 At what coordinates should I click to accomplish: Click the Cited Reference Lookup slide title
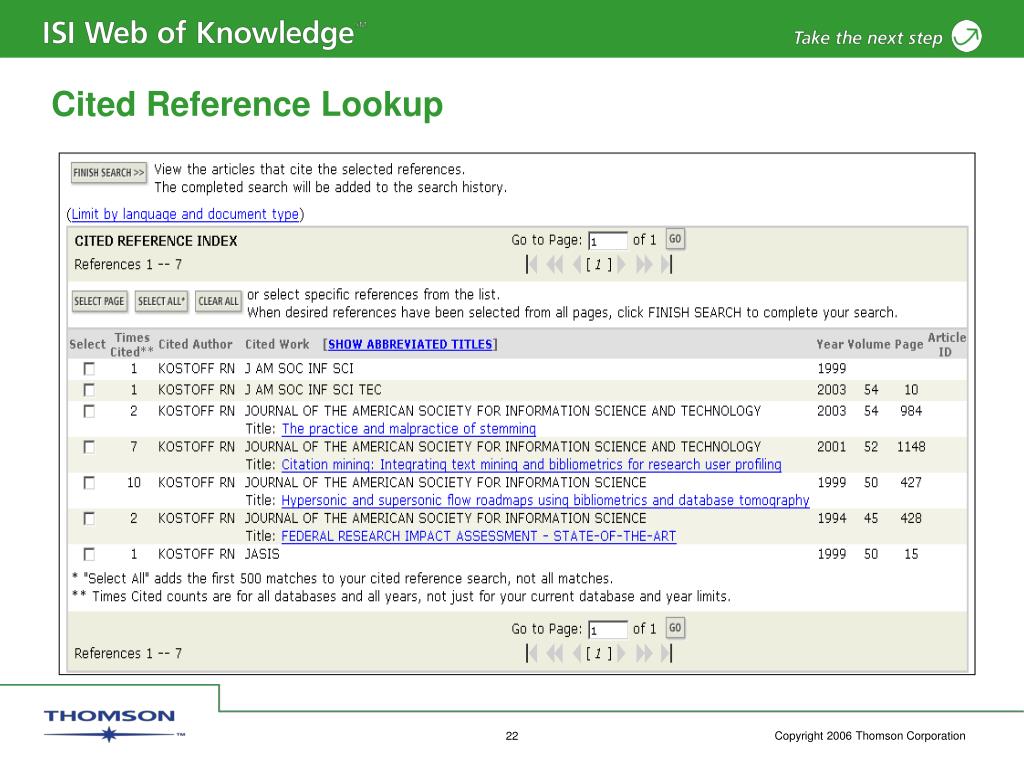(247, 104)
